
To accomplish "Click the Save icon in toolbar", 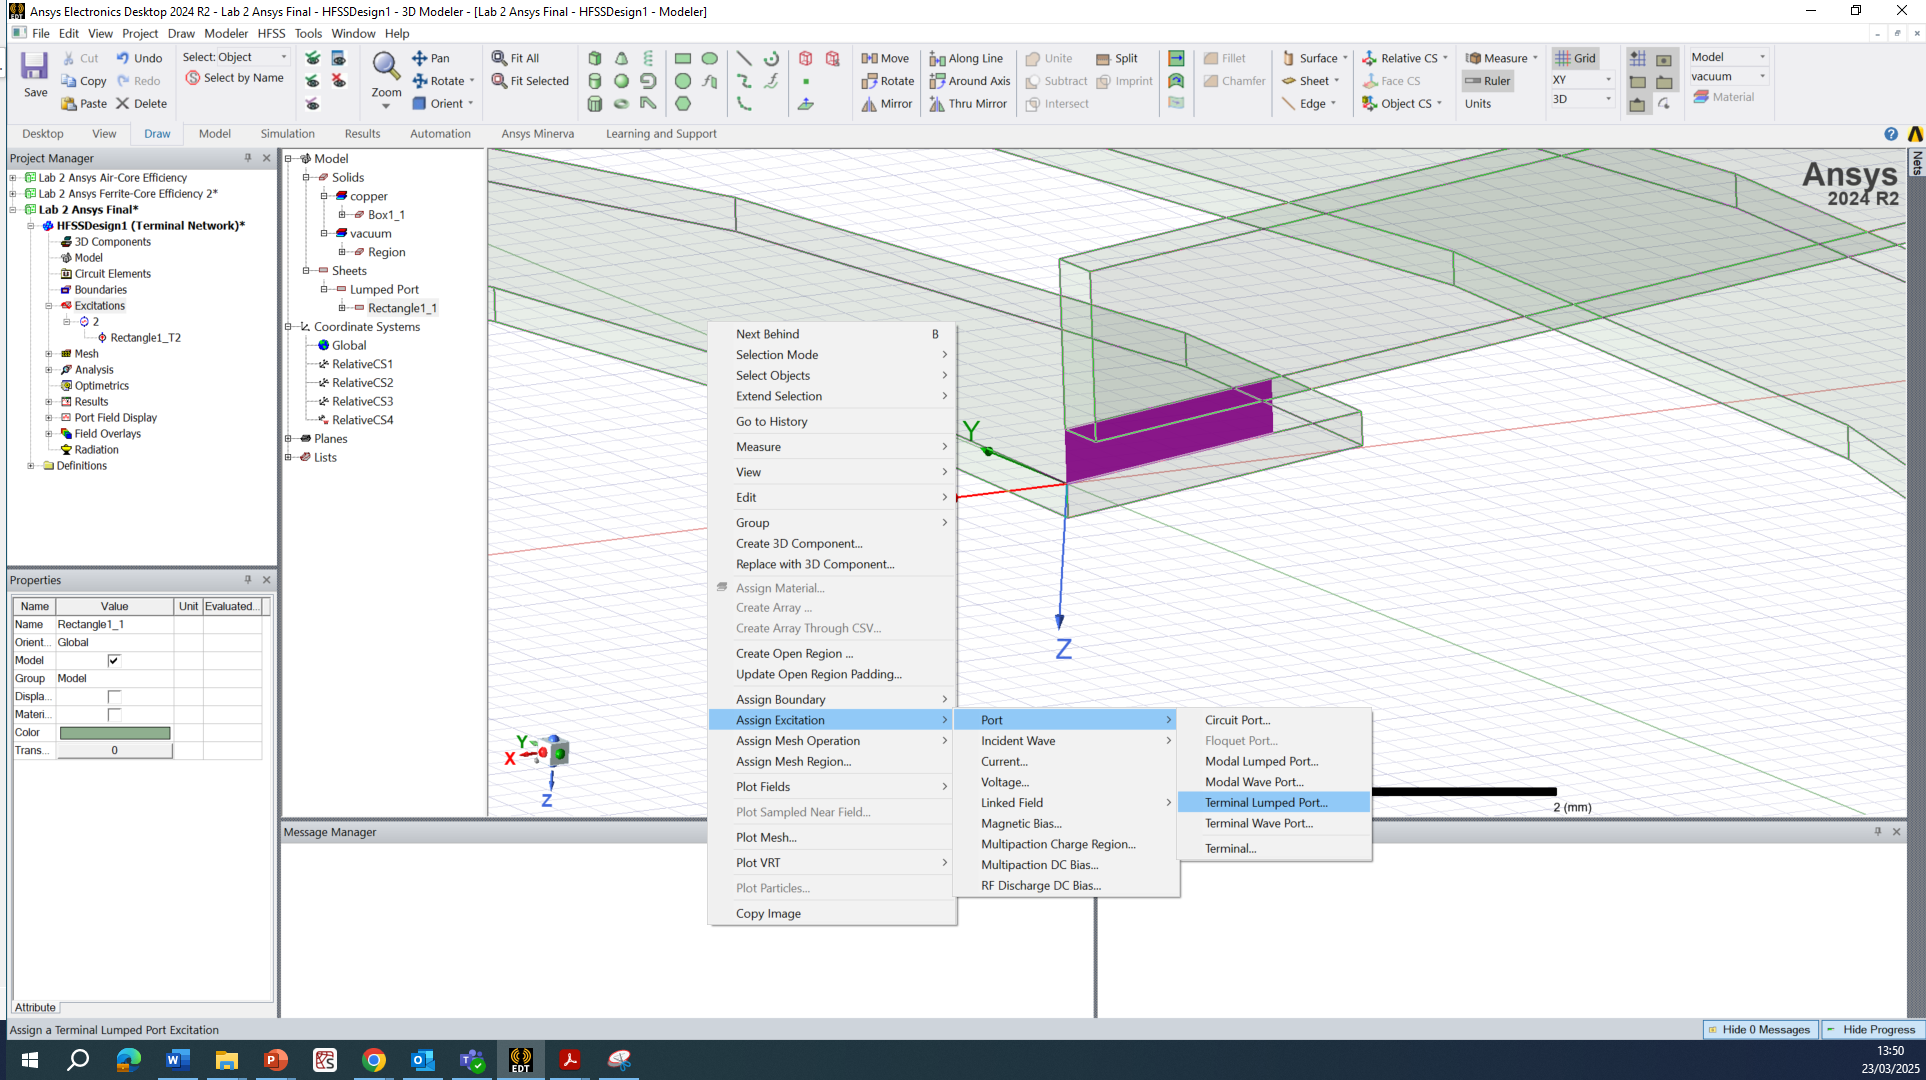I will (x=35, y=67).
